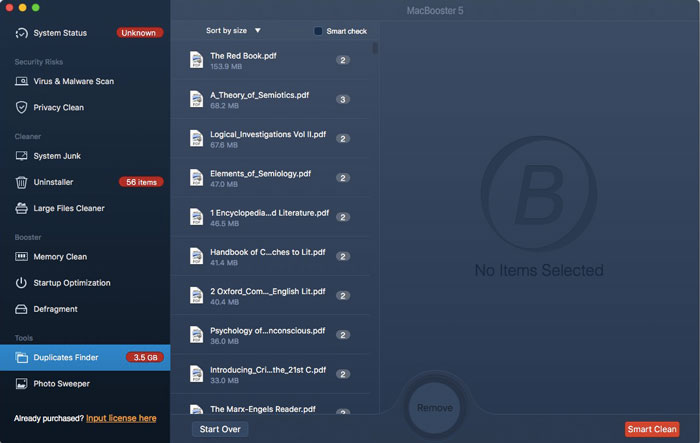Open the Defragment tool
The width and height of the screenshot is (700, 443).
tap(85, 309)
